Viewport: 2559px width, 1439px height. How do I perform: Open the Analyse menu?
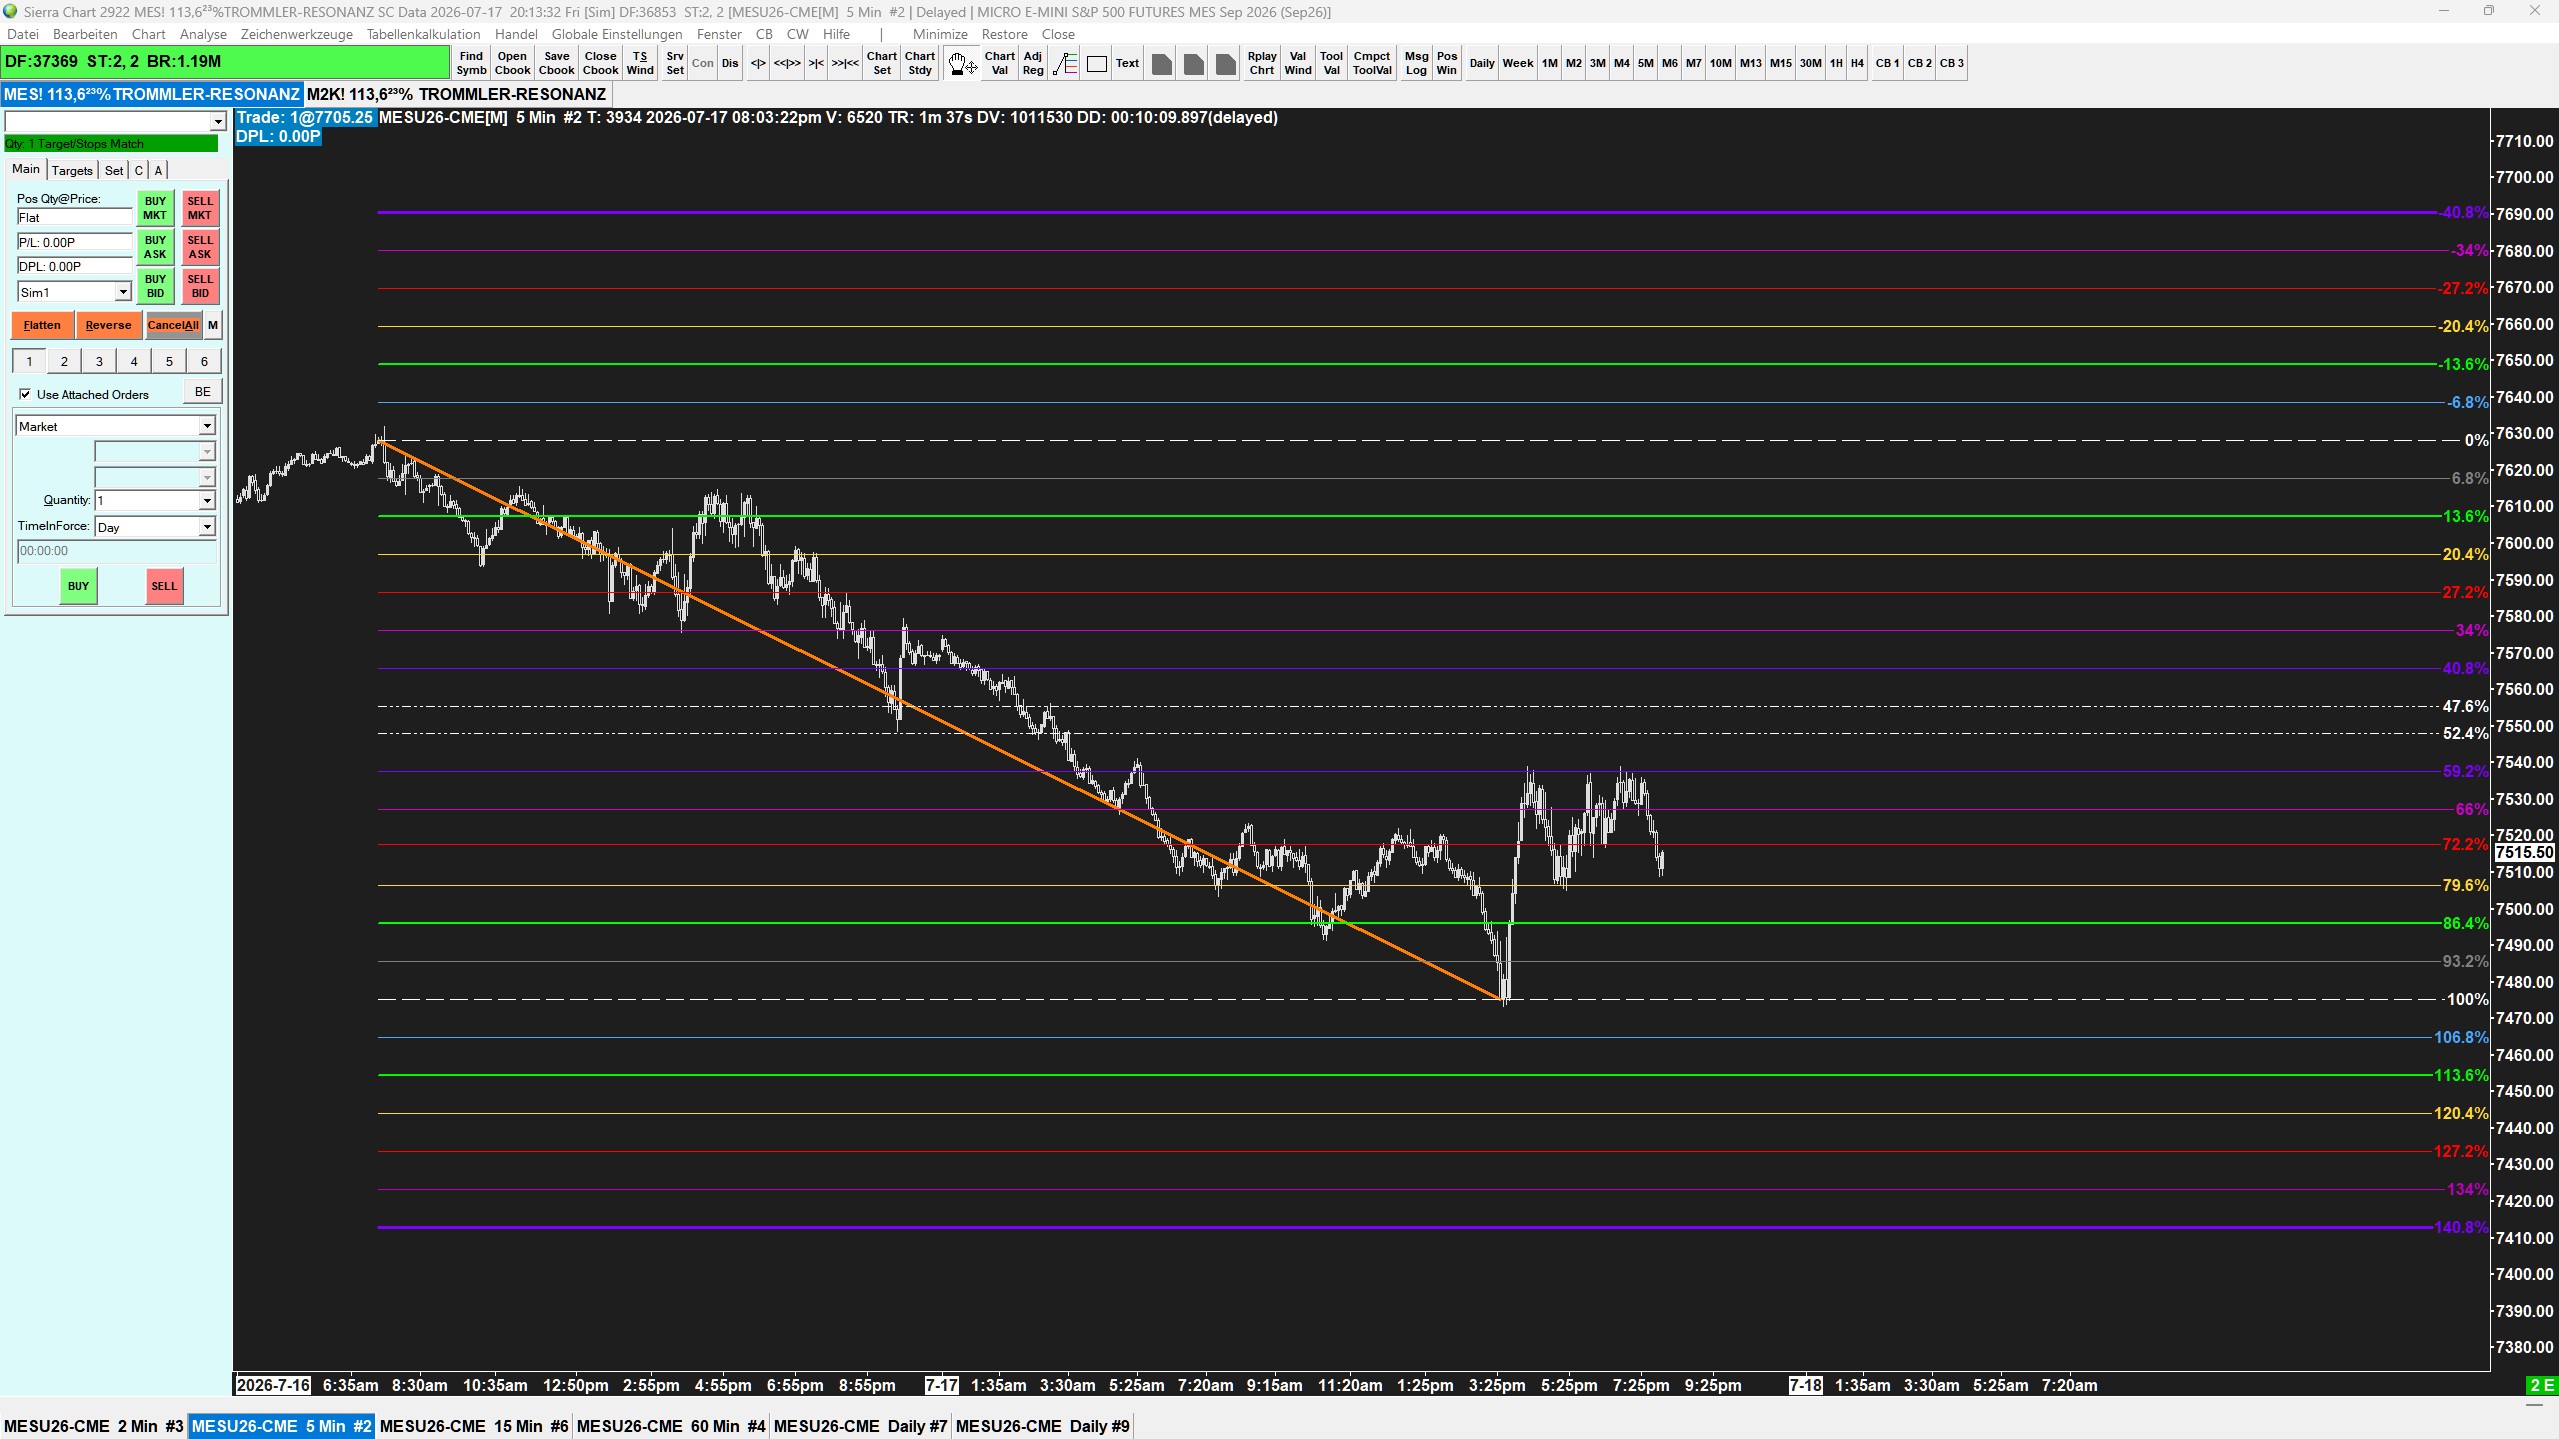coord(203,34)
